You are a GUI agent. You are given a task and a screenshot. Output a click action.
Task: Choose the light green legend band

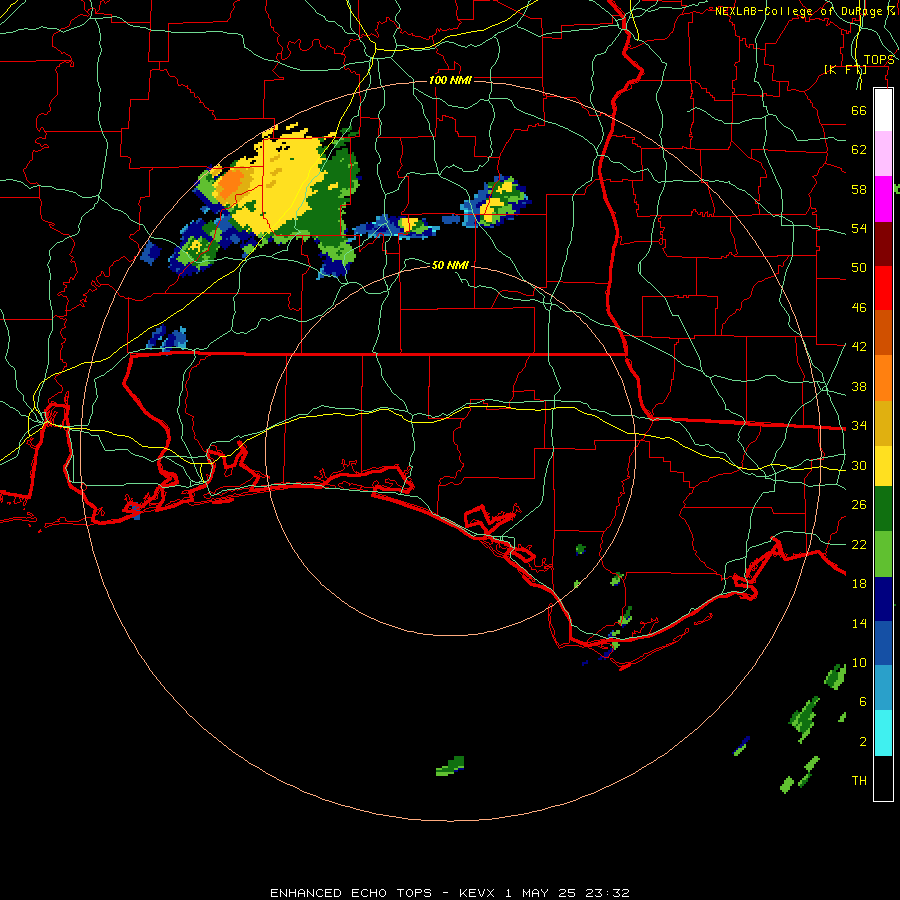pyautogui.click(x=883, y=554)
